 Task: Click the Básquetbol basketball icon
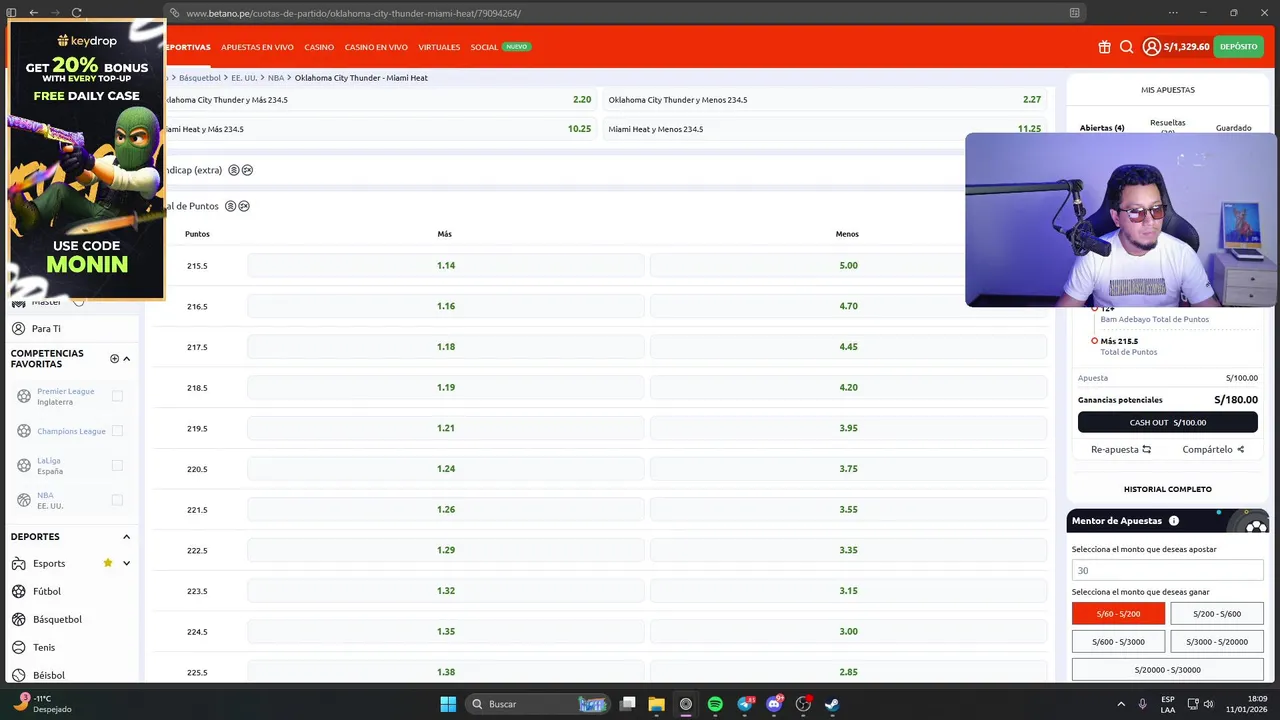coord(18,619)
